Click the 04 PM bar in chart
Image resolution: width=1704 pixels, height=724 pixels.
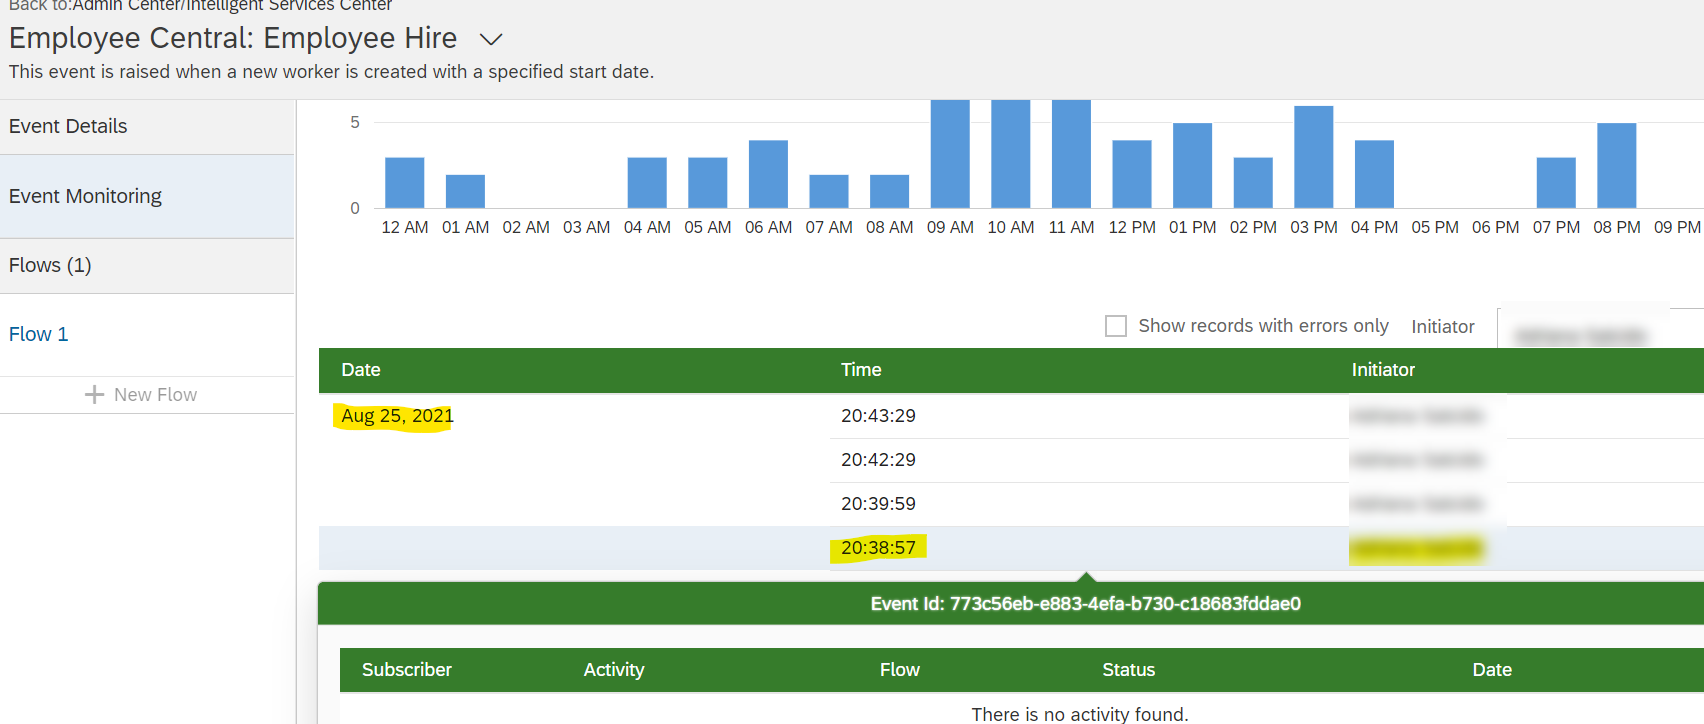tap(1374, 174)
